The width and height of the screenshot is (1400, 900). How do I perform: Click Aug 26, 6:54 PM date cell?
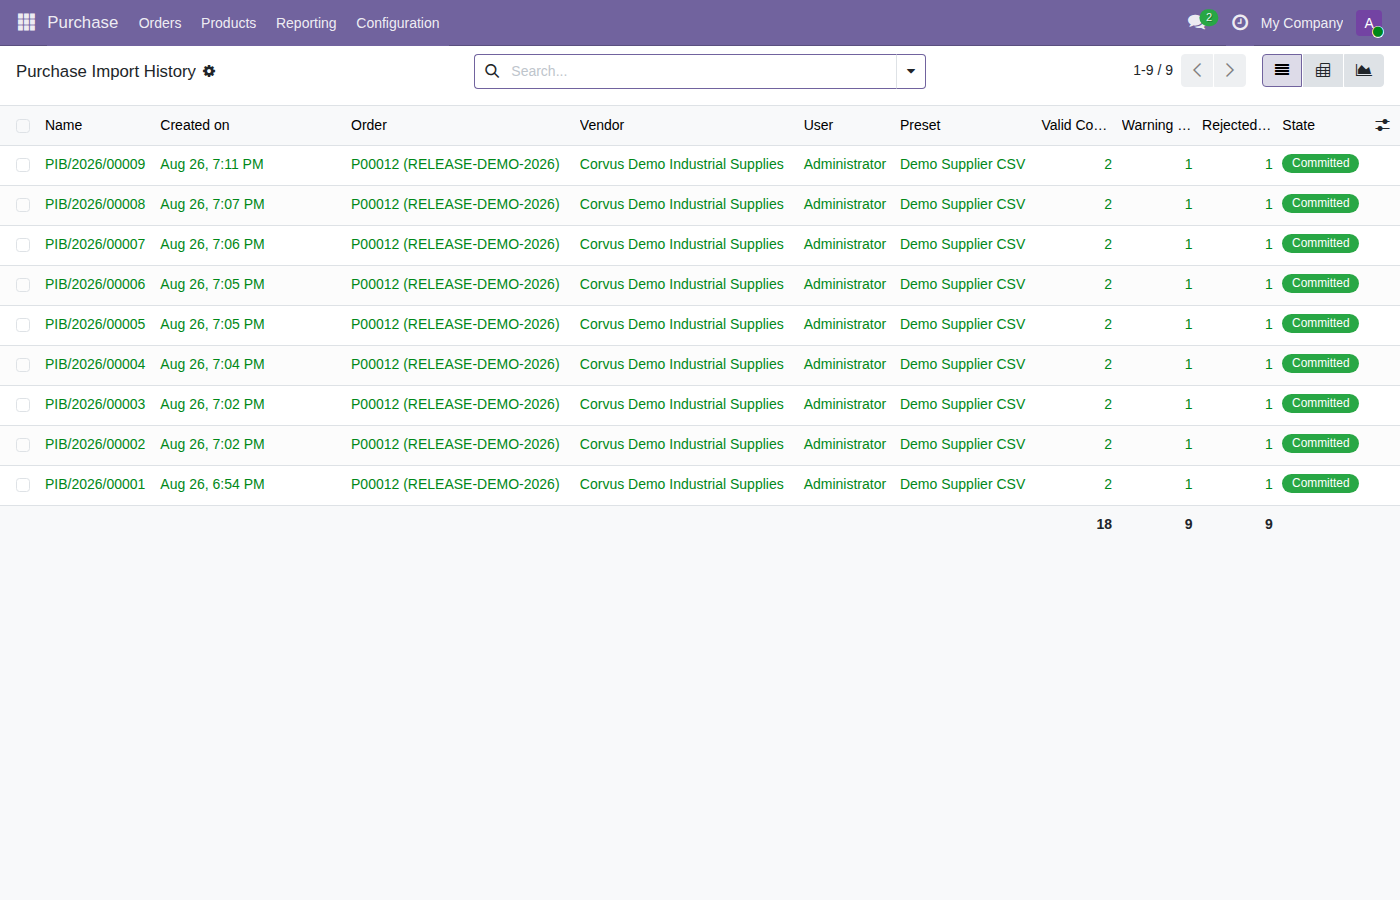(212, 484)
